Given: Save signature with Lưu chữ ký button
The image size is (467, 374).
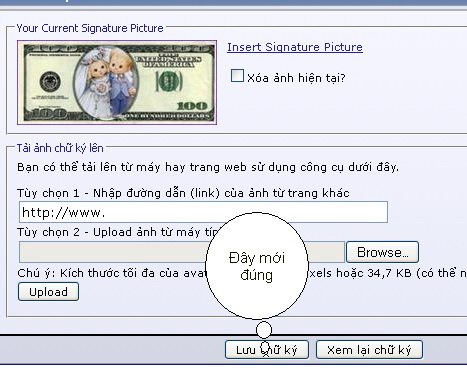Looking at the screenshot, I should (x=267, y=350).
